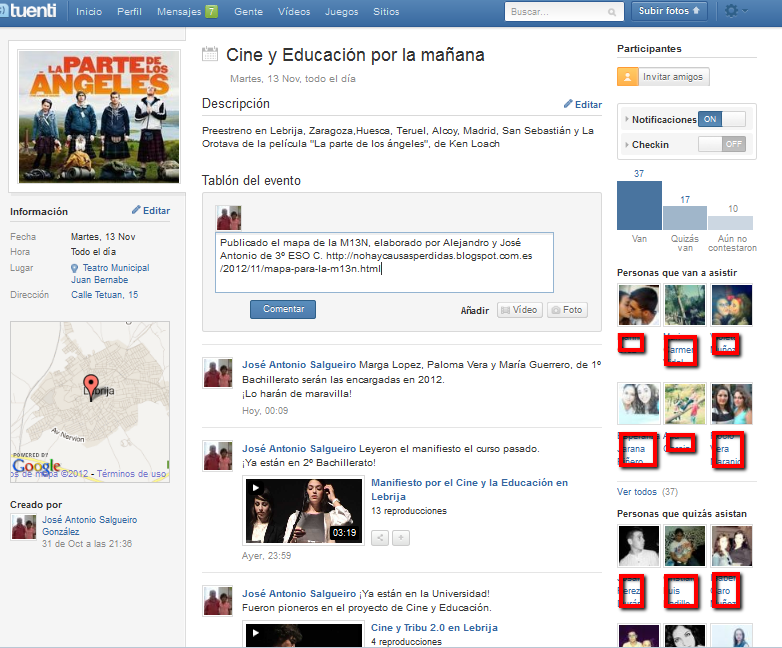
Task: Add a Vídeo to the comment
Action: tap(519, 310)
